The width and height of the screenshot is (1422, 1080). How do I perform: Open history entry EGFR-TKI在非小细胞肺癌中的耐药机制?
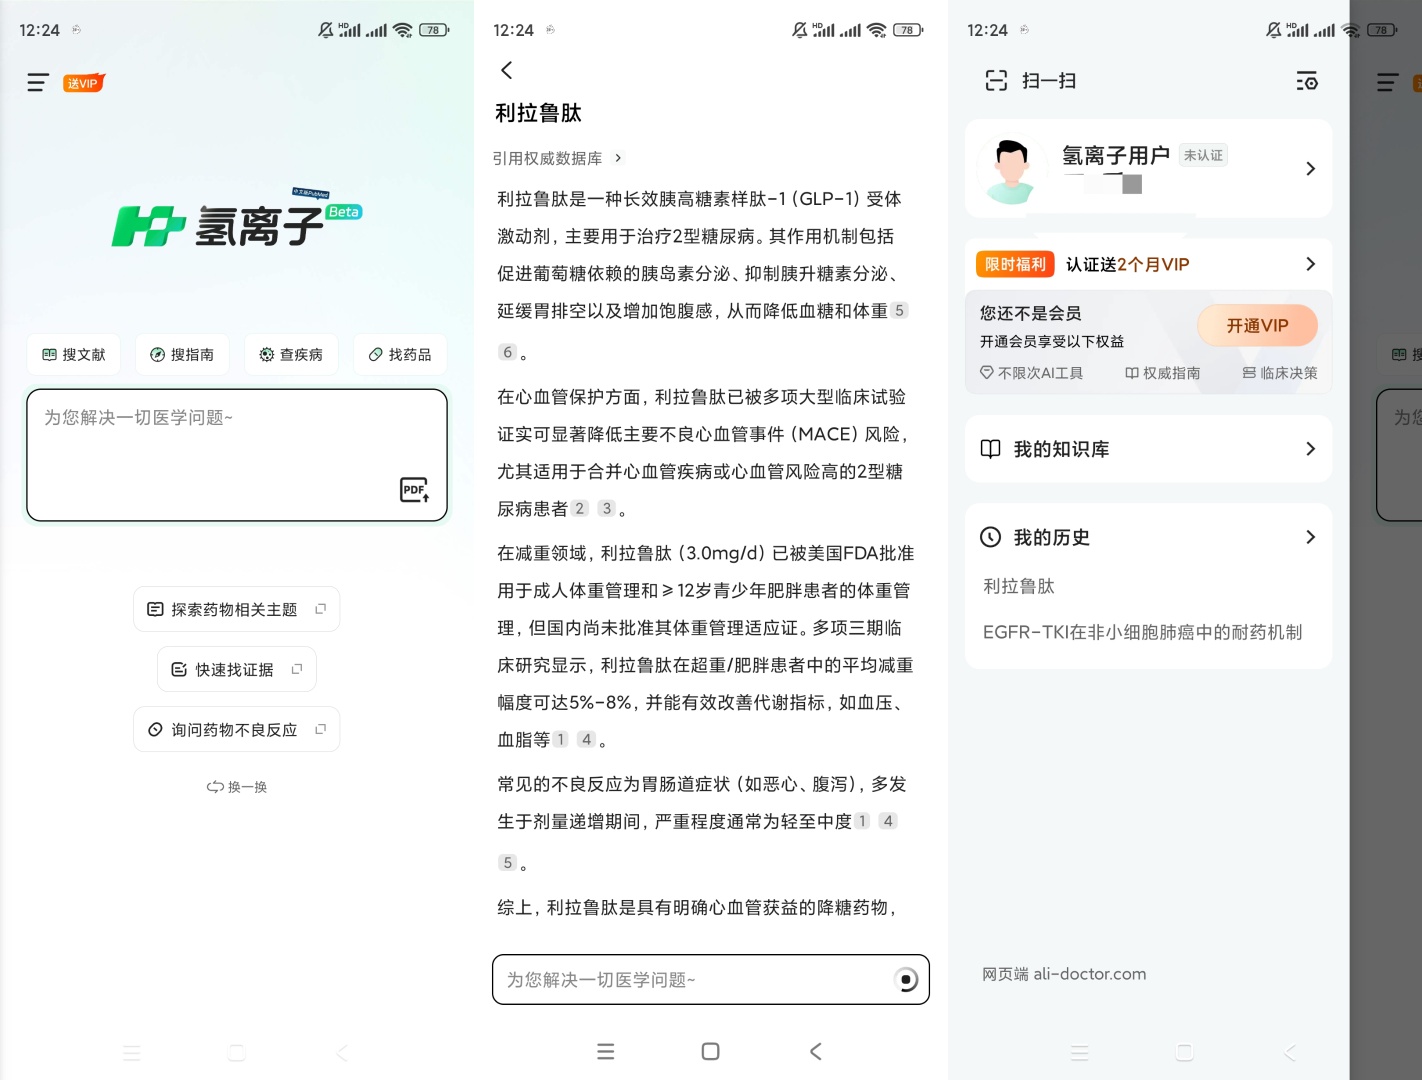tap(1142, 632)
